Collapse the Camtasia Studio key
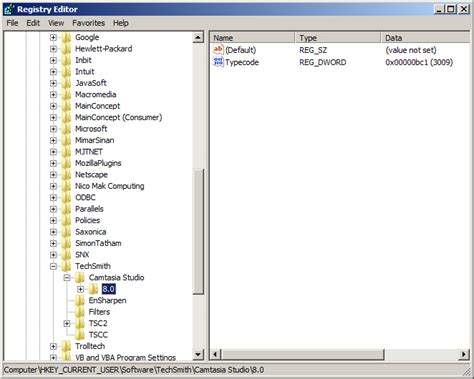The image size is (474, 379). pyautogui.click(x=67, y=278)
